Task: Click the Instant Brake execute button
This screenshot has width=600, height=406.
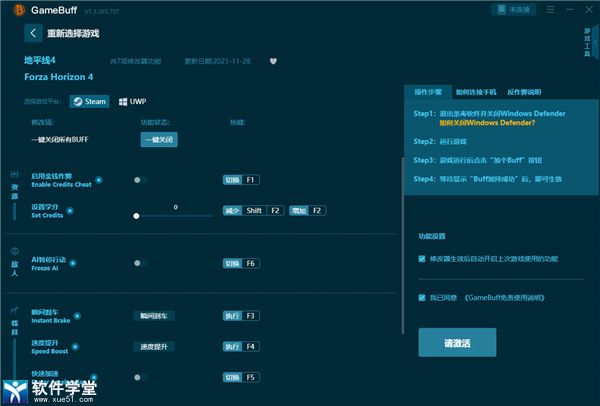Action: (154, 316)
